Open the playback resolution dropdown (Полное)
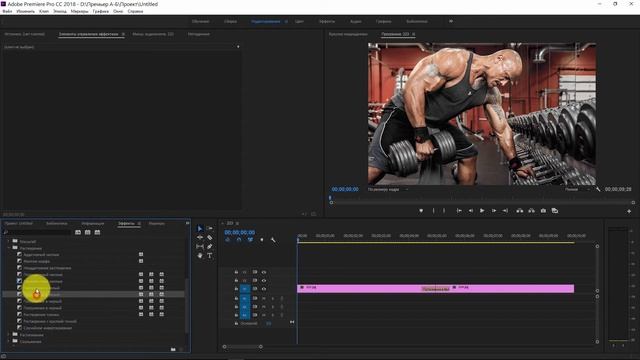The width and height of the screenshot is (640, 360). (x=577, y=189)
